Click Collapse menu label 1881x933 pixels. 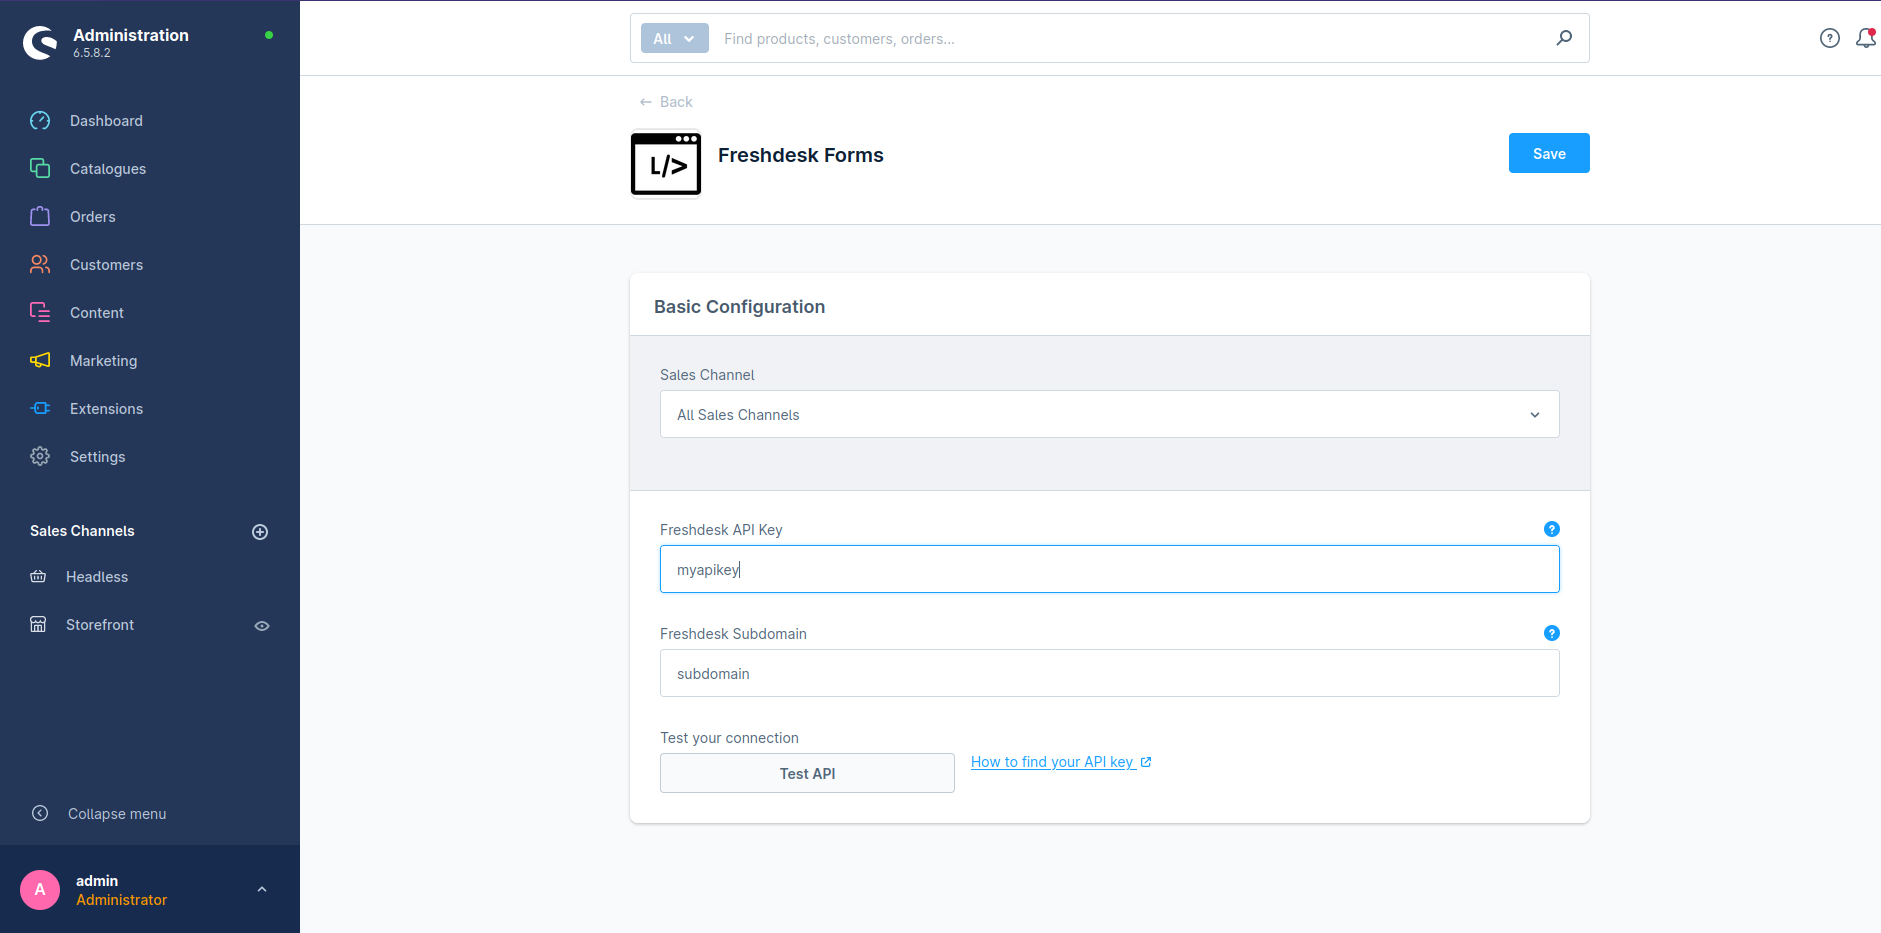pyautogui.click(x=117, y=814)
